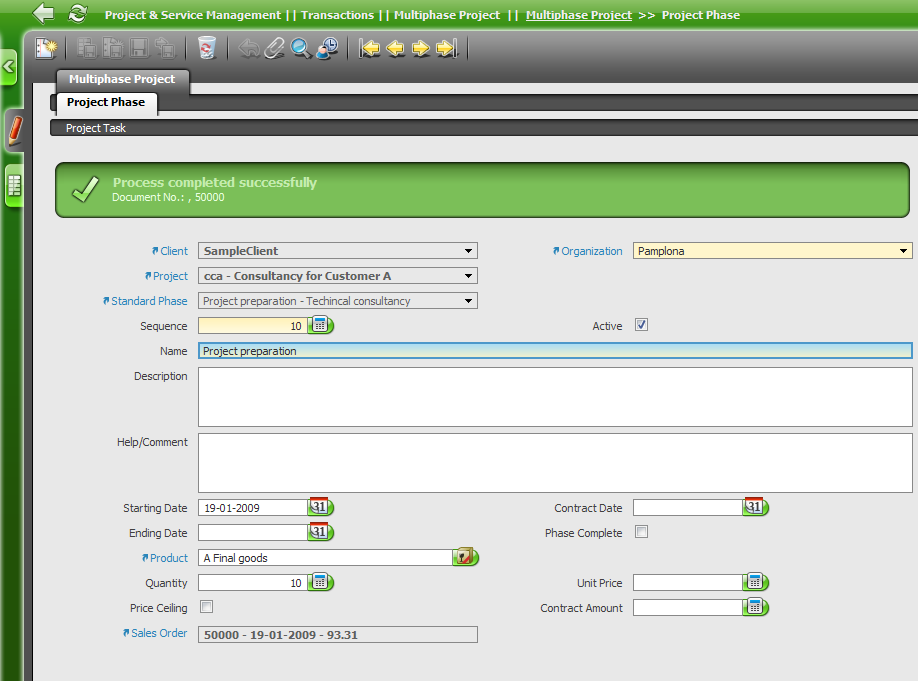Image resolution: width=918 pixels, height=681 pixels.
Task: Tick the Price Ceiling checkbox
Action: click(x=207, y=607)
